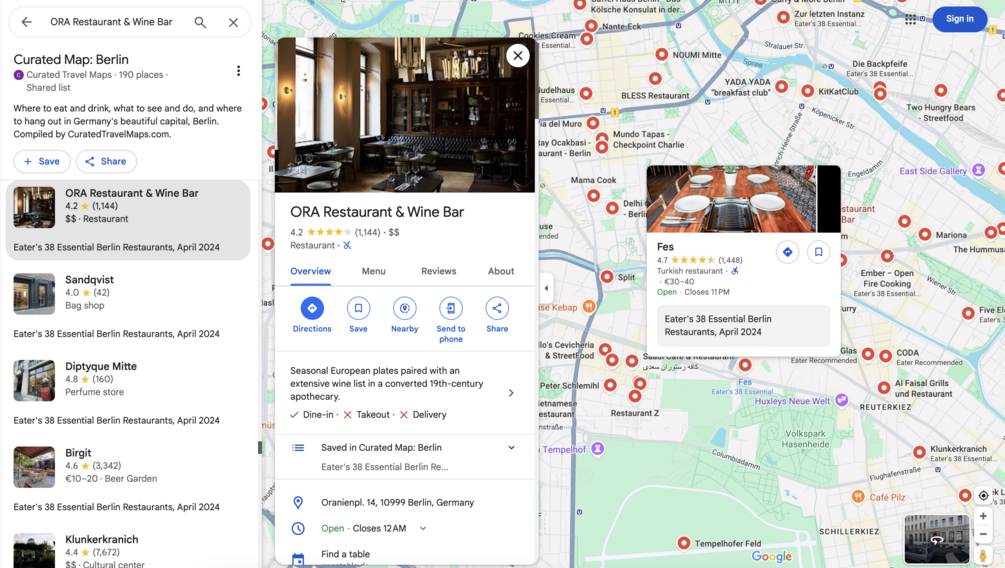This screenshot has width=1005, height=568.
Task: Click the Share button under the list description
Action: (106, 162)
